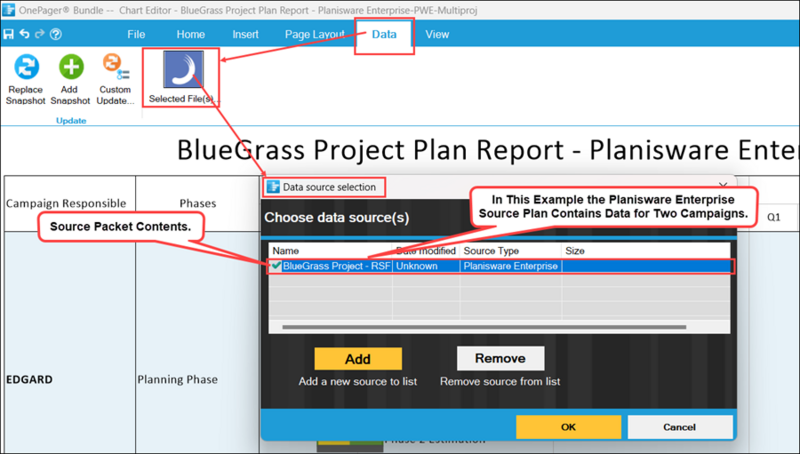Click the Data source selection dialog icon
This screenshot has width=800, height=454.
273,187
